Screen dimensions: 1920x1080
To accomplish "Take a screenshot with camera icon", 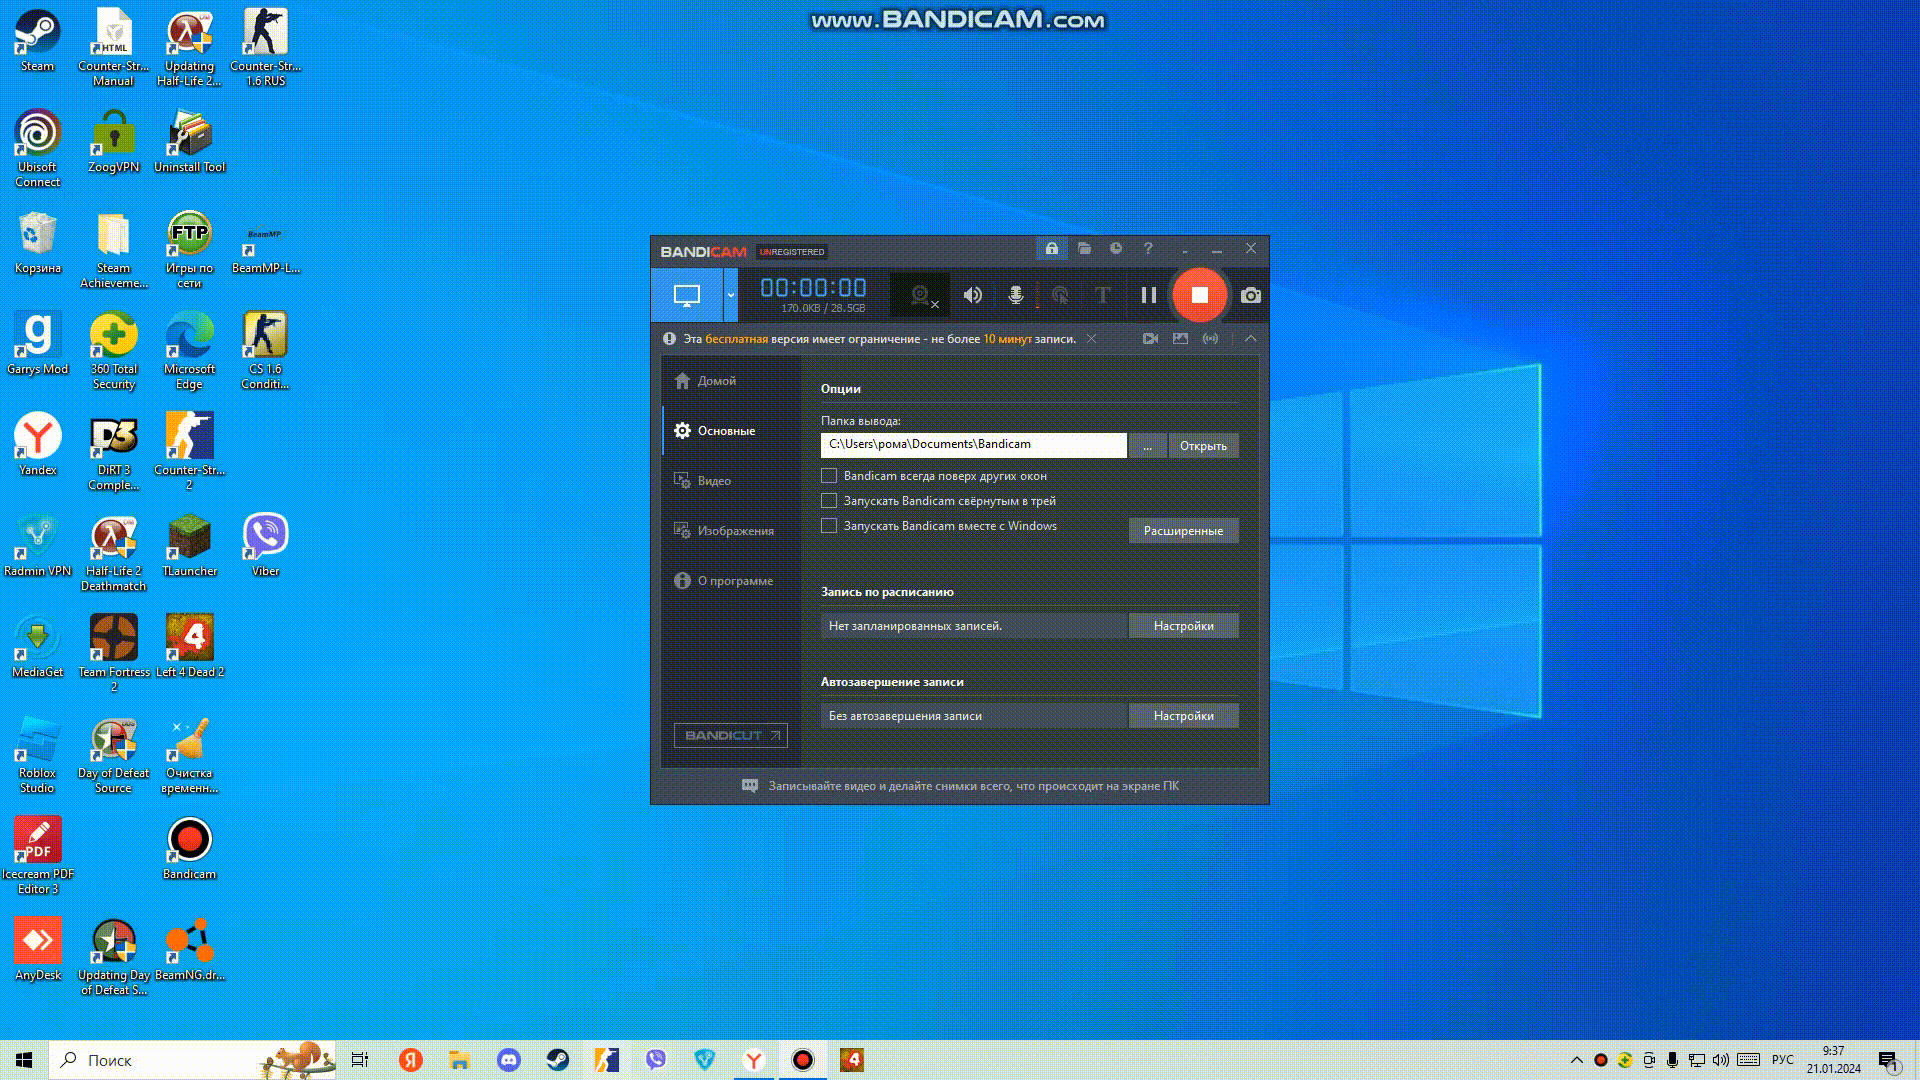I will tap(1250, 295).
